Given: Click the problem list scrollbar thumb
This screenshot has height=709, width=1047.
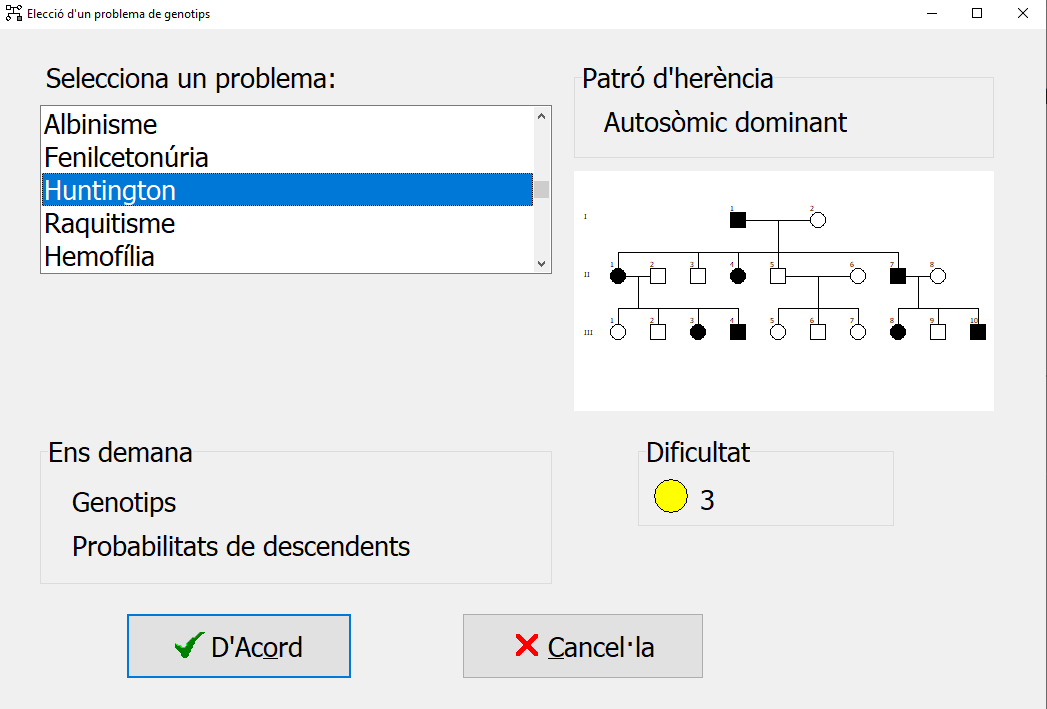Looking at the screenshot, I should tap(542, 189).
